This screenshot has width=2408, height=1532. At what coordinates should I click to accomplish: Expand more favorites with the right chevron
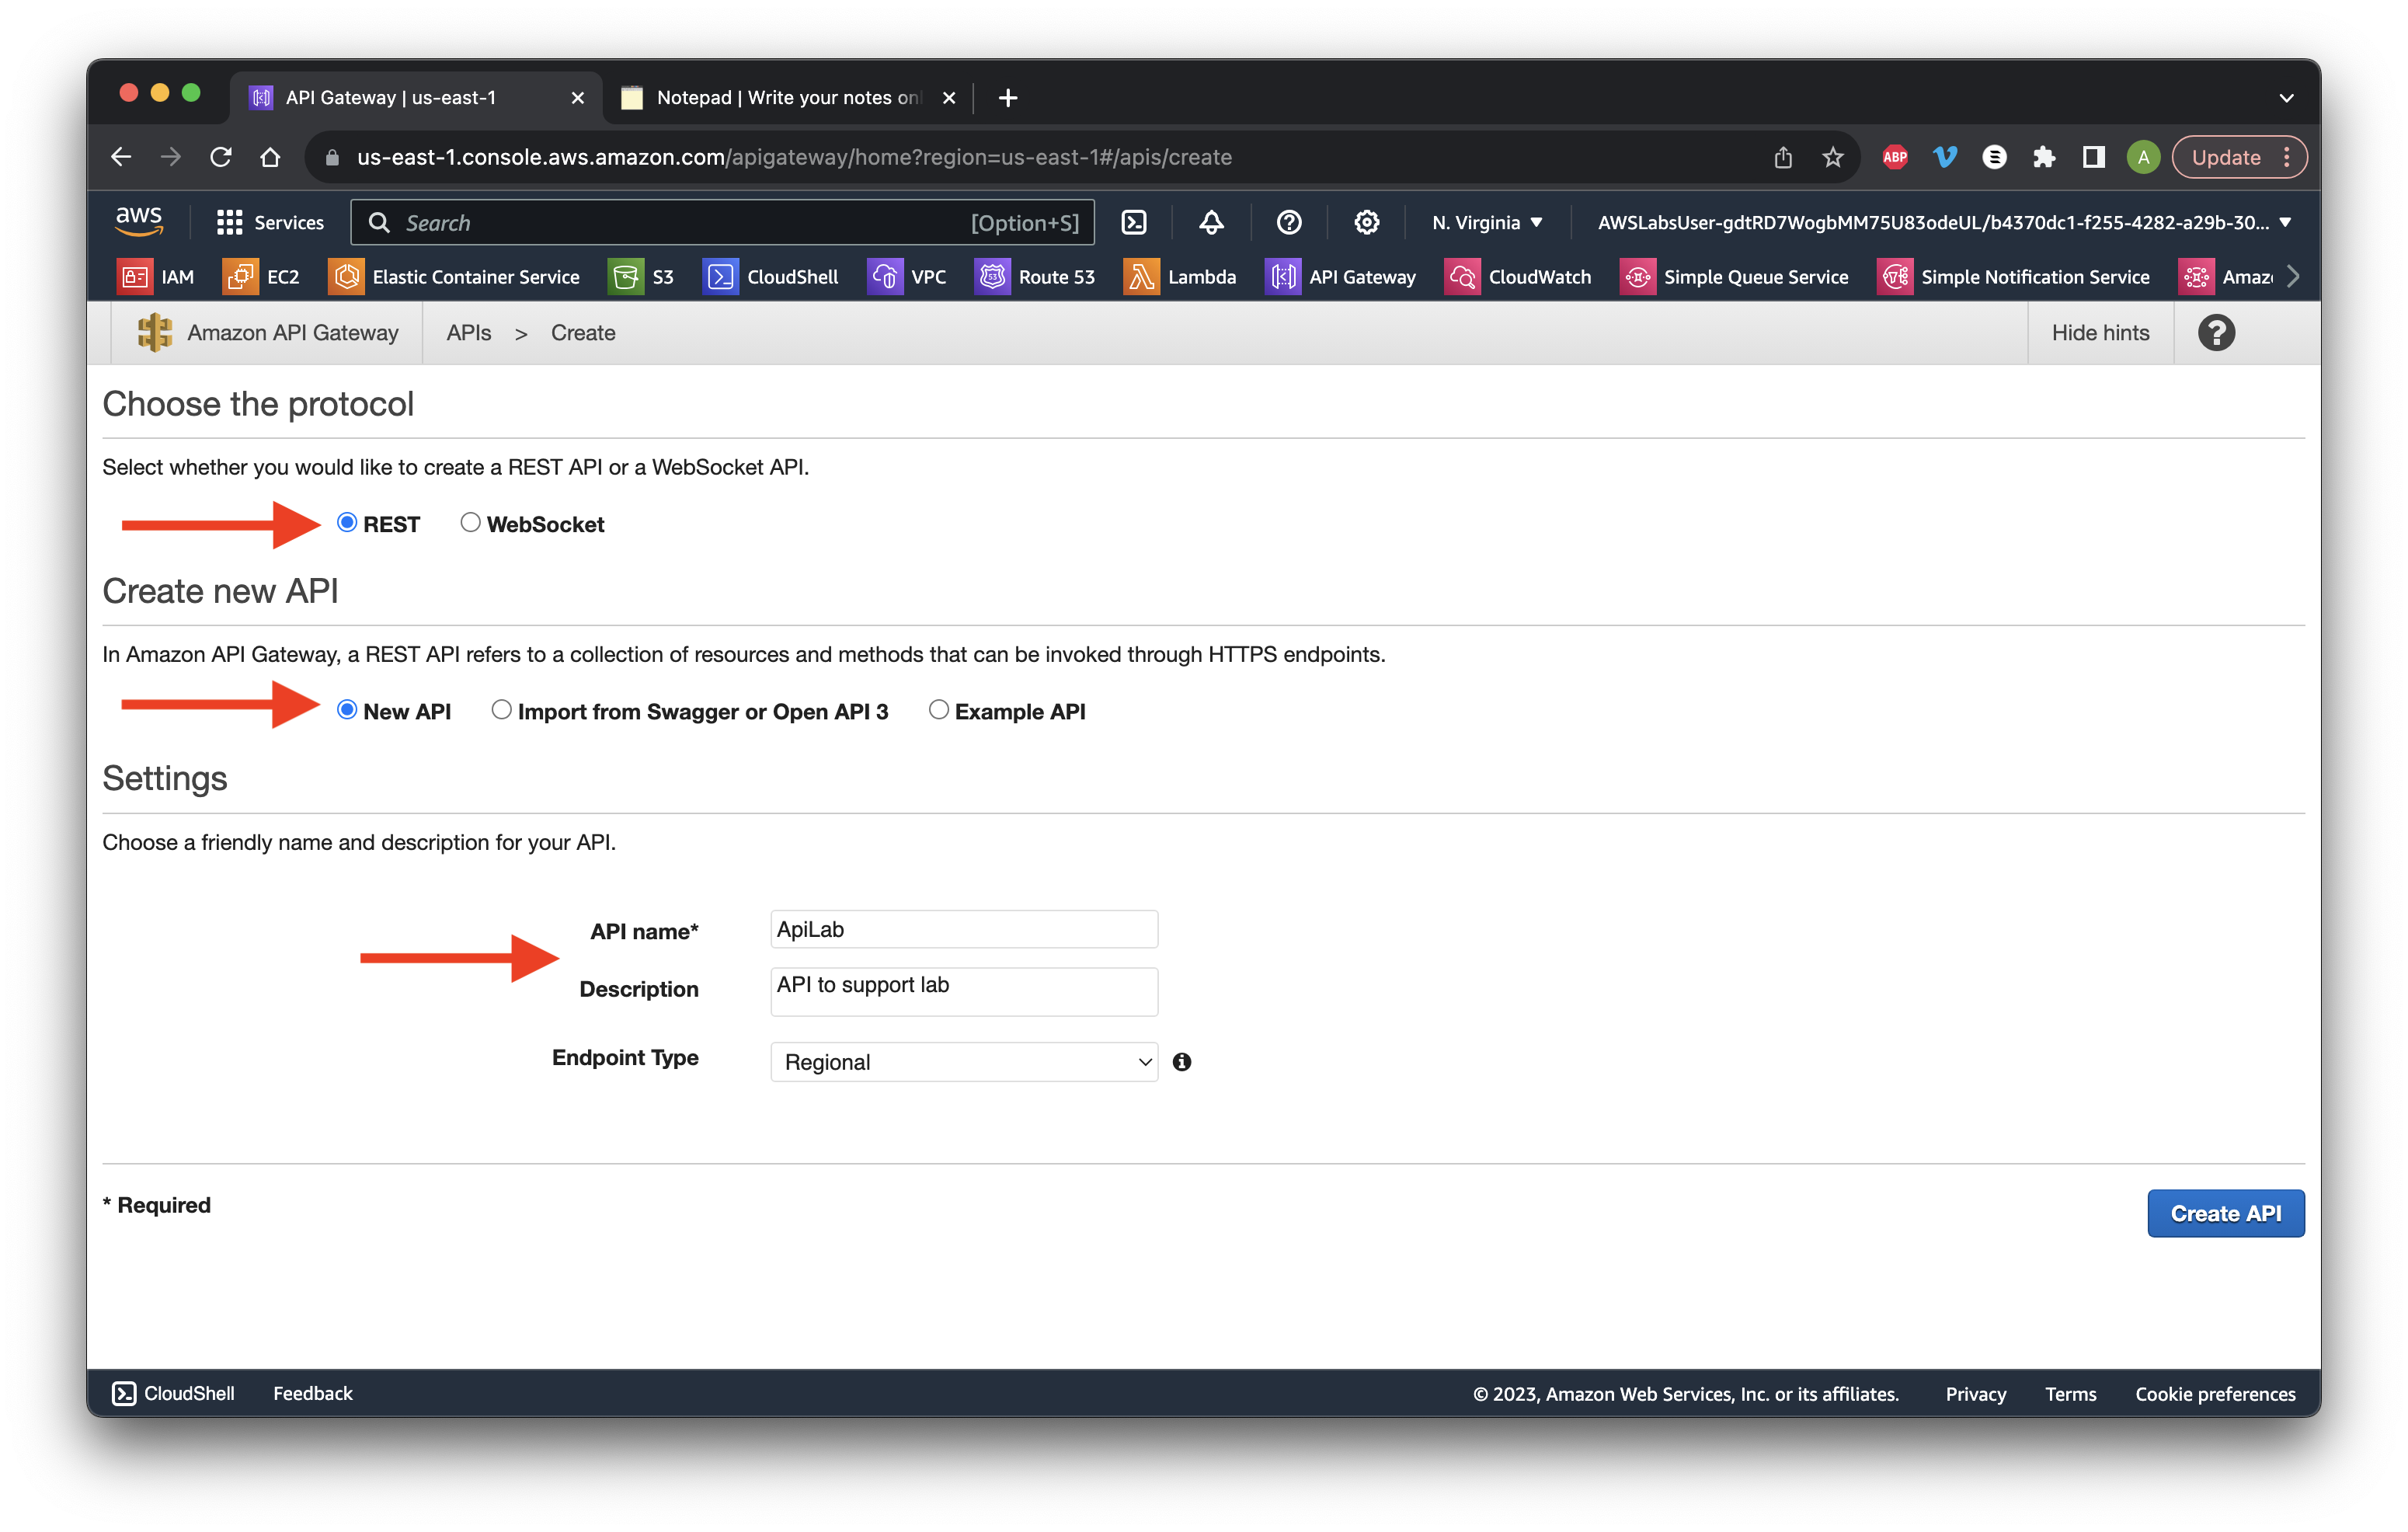2293,277
